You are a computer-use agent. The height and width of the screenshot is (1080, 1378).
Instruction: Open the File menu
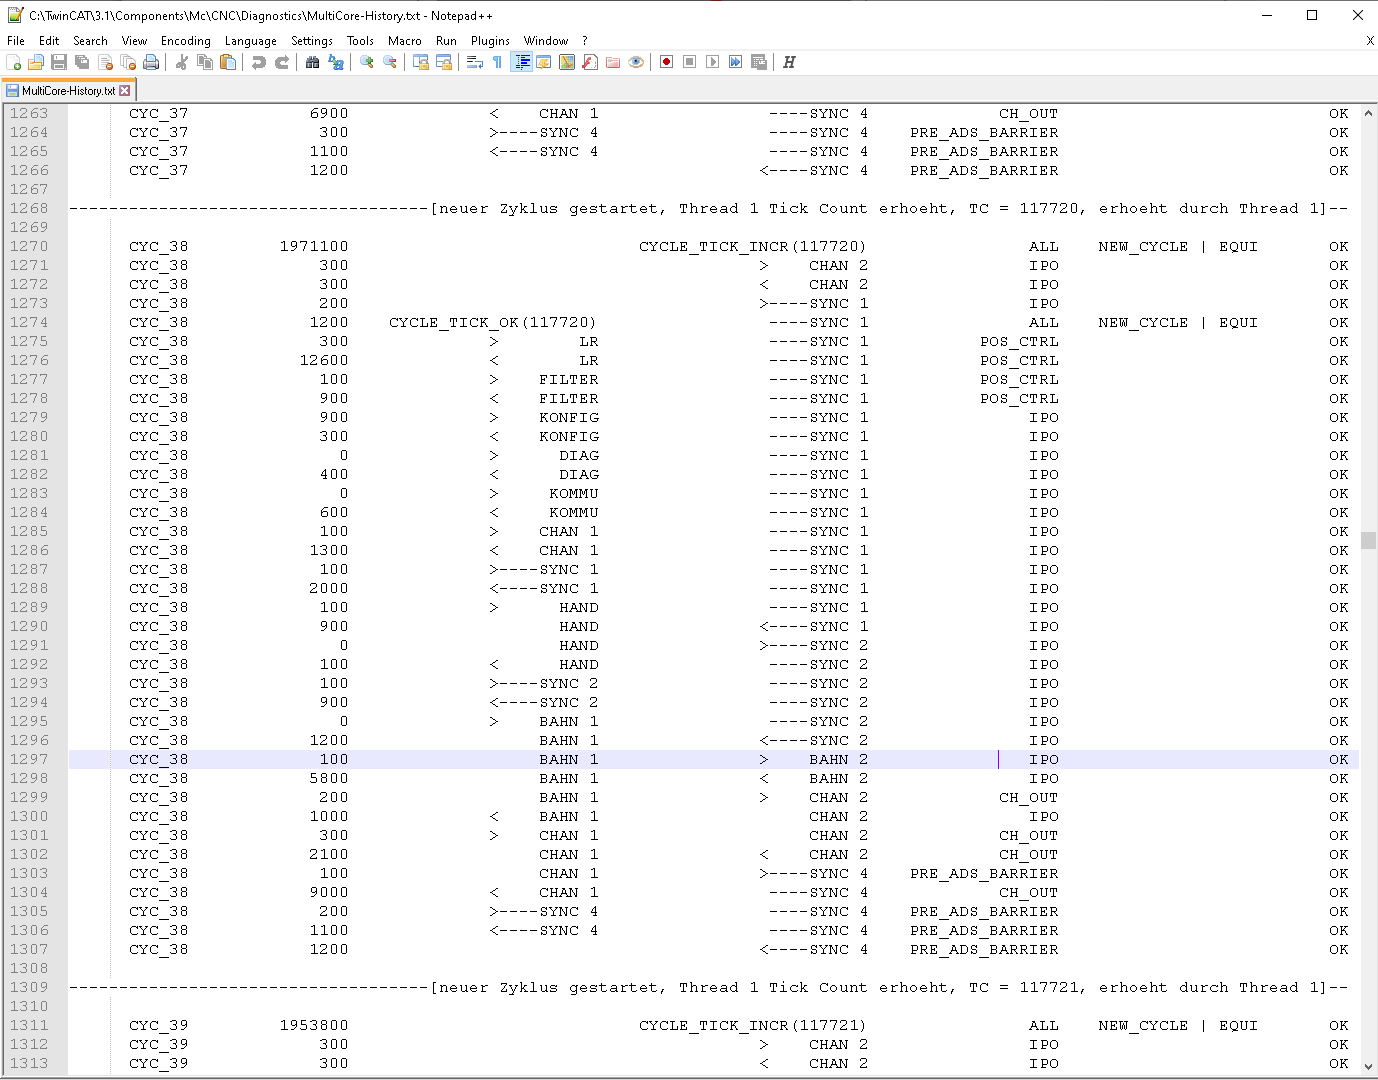16,41
